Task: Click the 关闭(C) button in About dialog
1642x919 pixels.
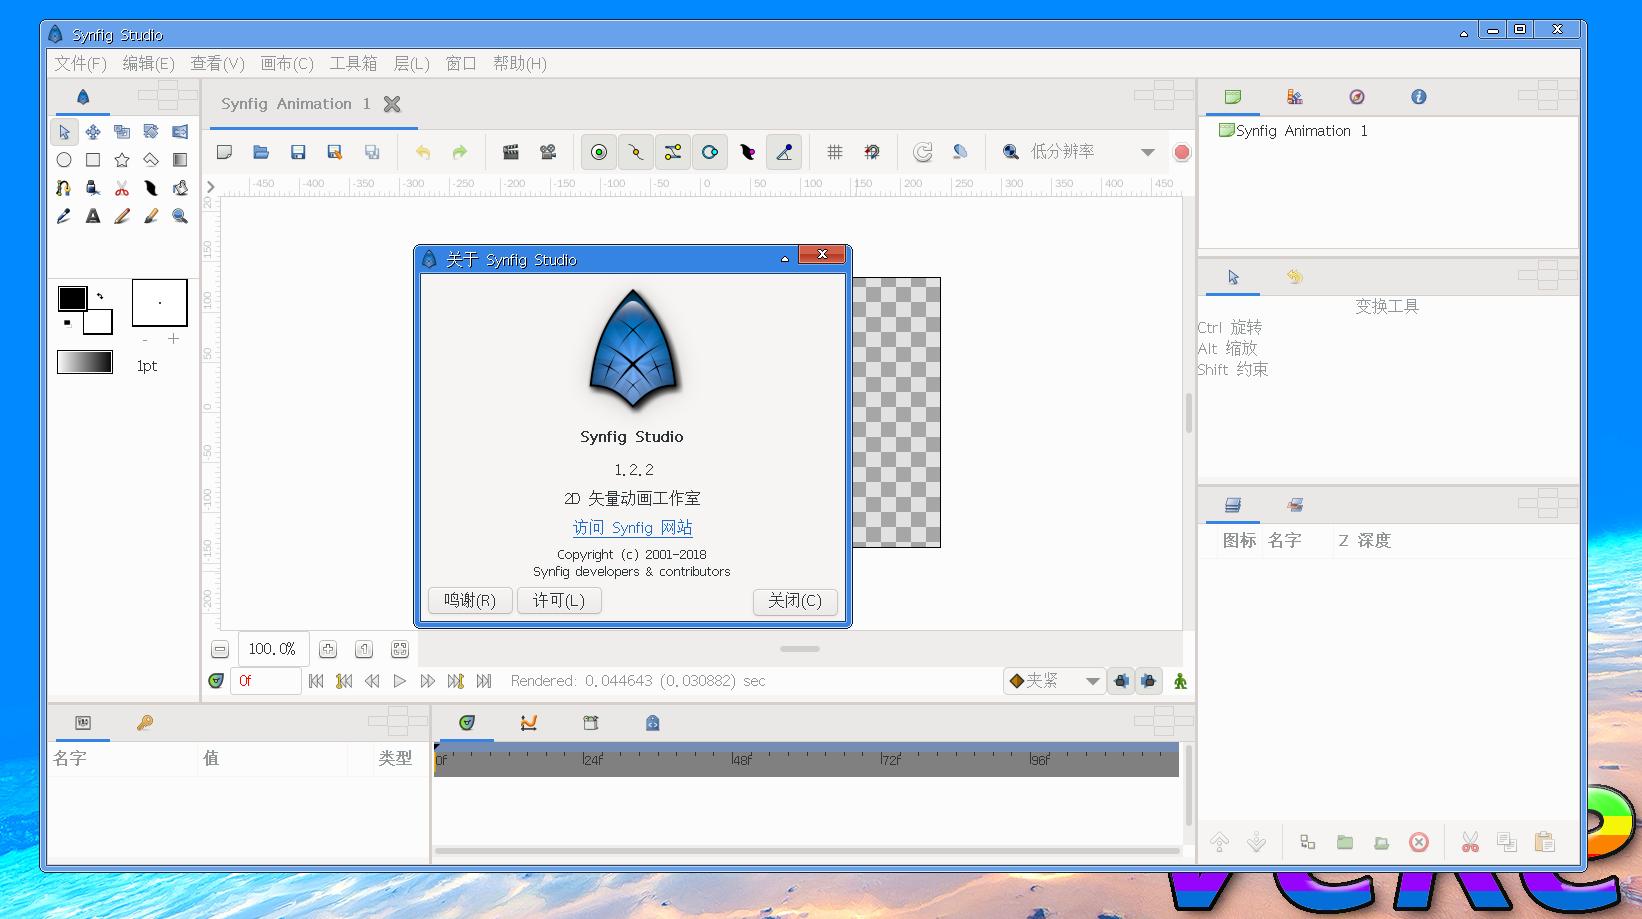Action: 794,600
